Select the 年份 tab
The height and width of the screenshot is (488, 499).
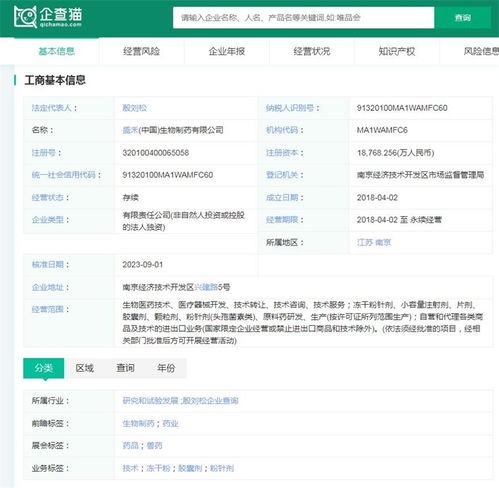166,368
